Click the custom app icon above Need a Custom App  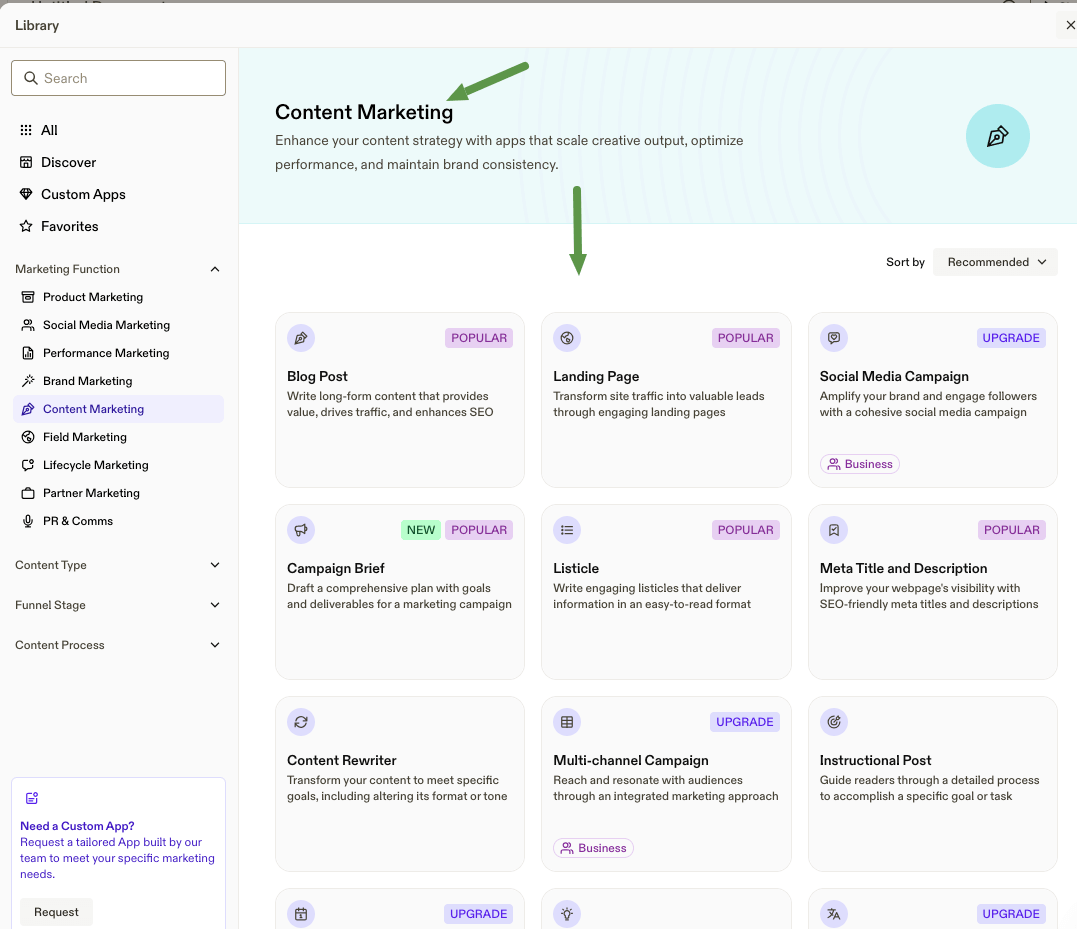click(x=32, y=798)
